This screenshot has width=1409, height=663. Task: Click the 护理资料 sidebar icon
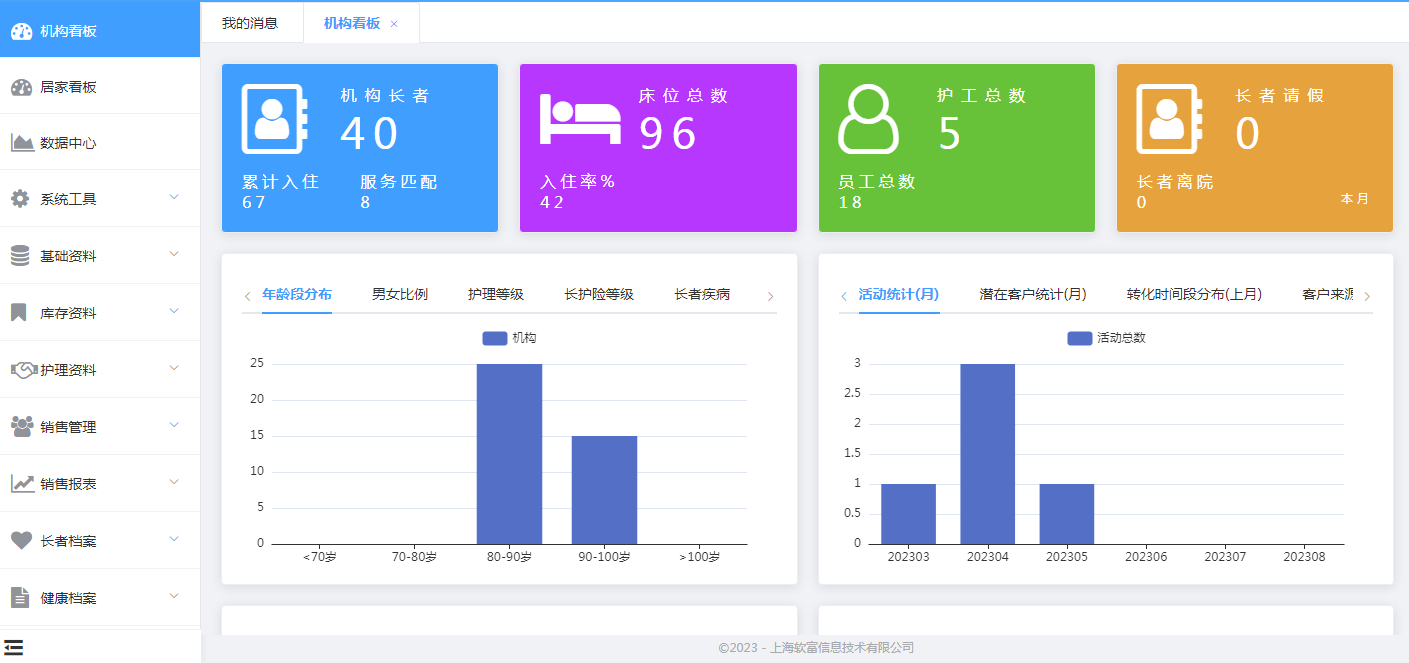coord(20,369)
